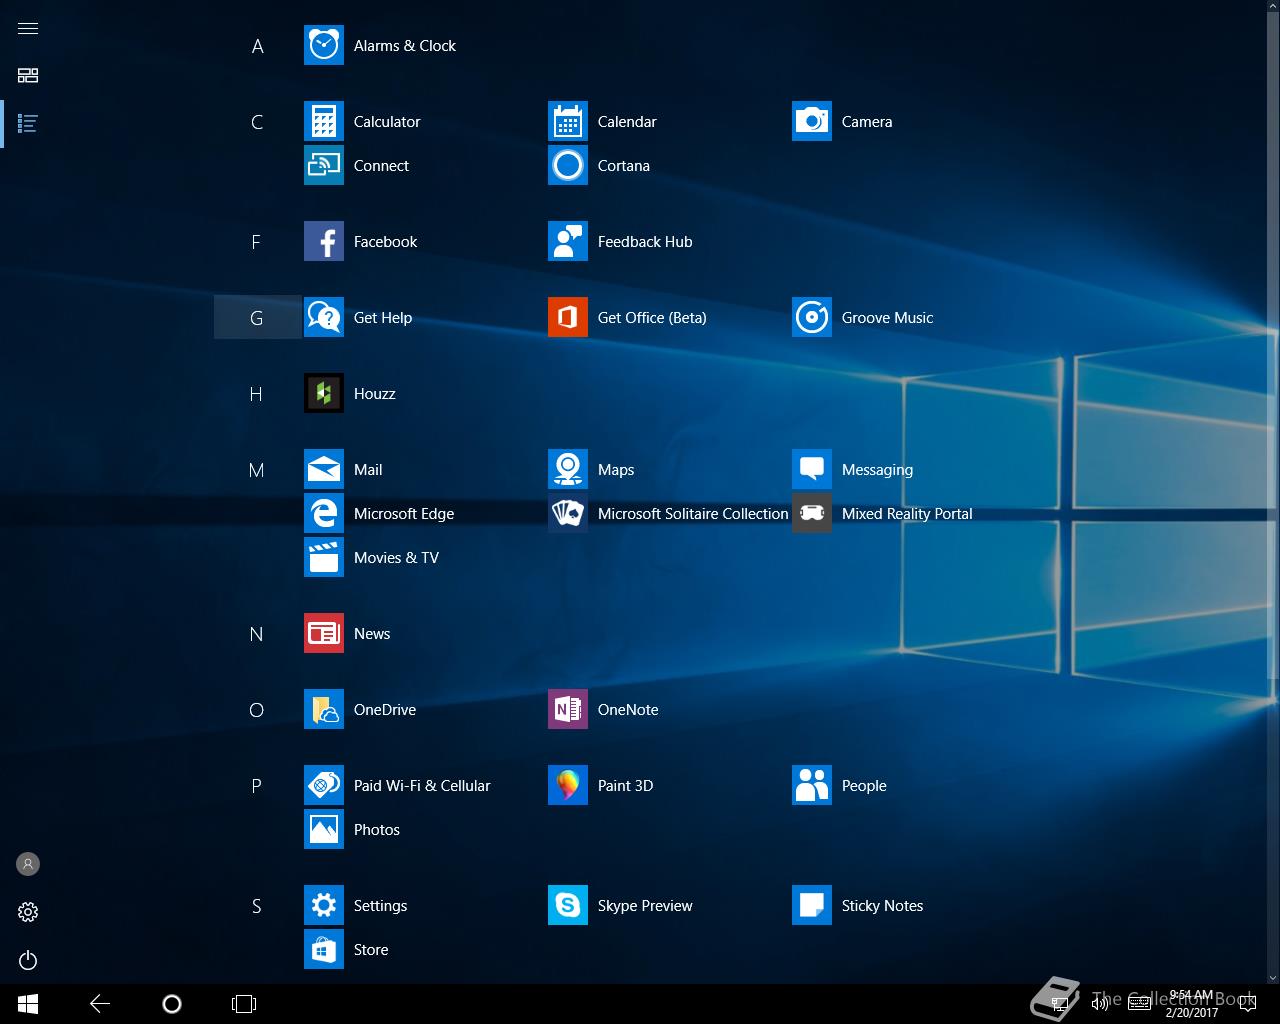The width and height of the screenshot is (1280, 1024).
Task: Open the Get Office (Beta) icon
Action: (x=568, y=317)
